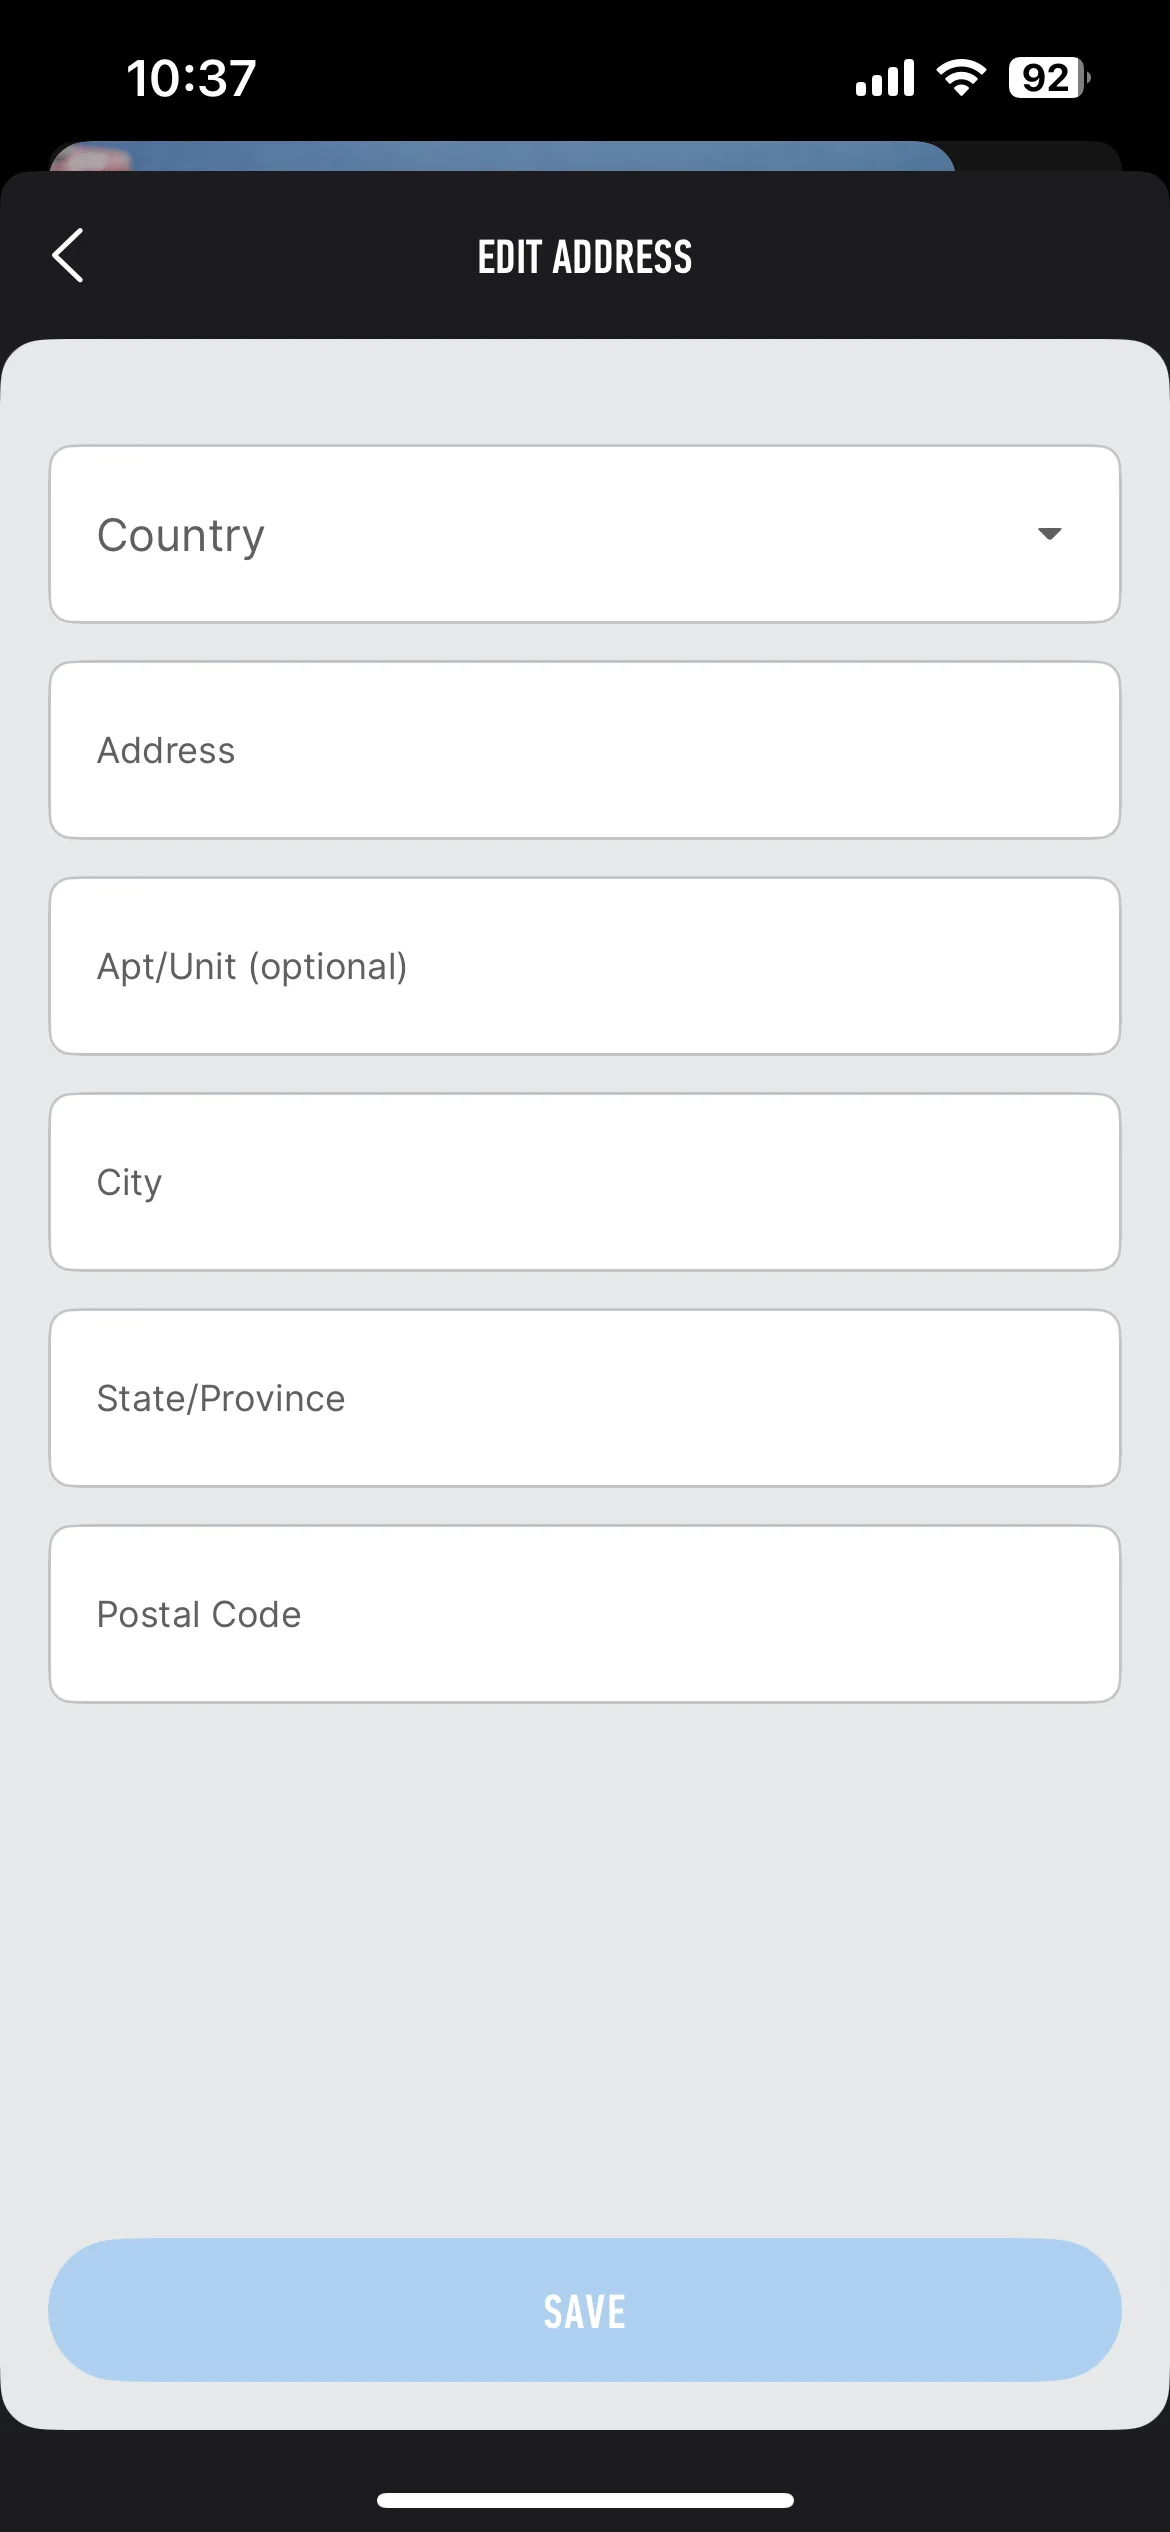Tap the City text field
The width and height of the screenshot is (1170, 2532).
(x=585, y=1182)
